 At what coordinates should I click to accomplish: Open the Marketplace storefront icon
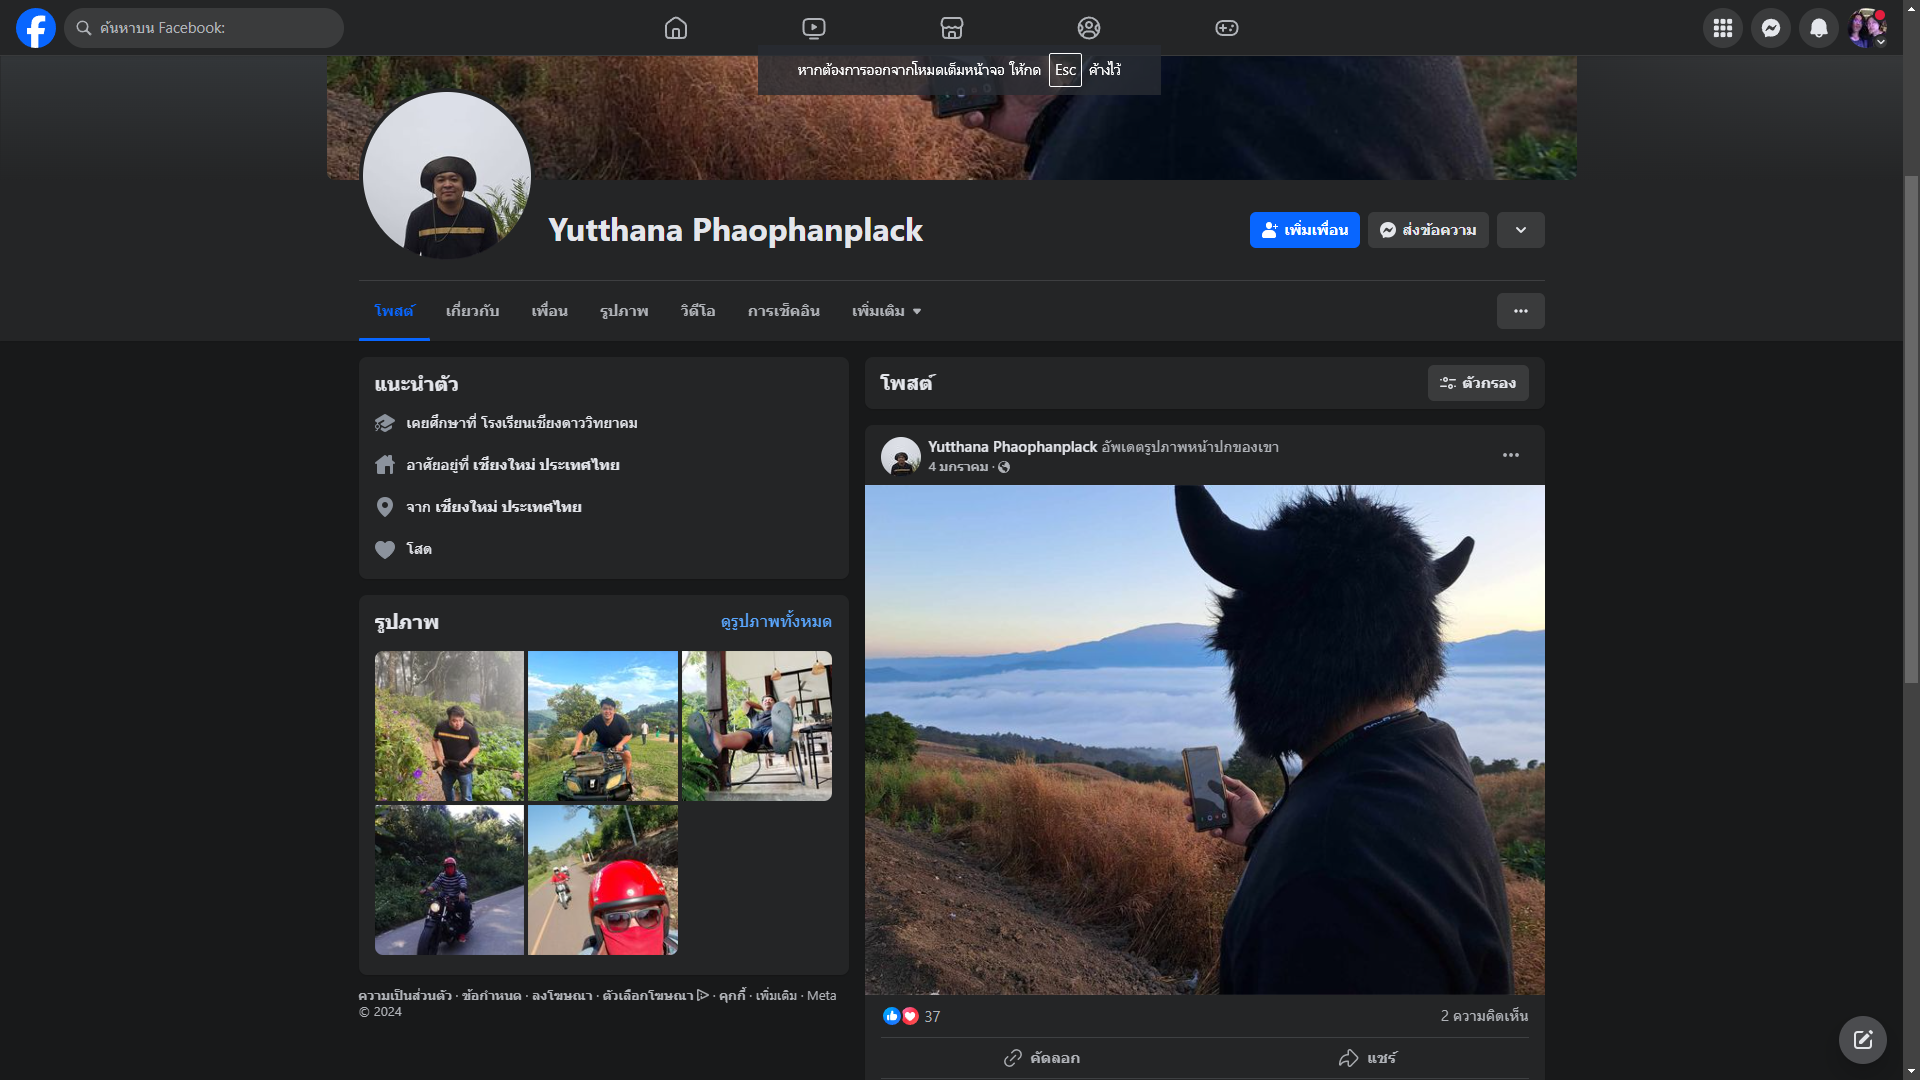(x=952, y=28)
